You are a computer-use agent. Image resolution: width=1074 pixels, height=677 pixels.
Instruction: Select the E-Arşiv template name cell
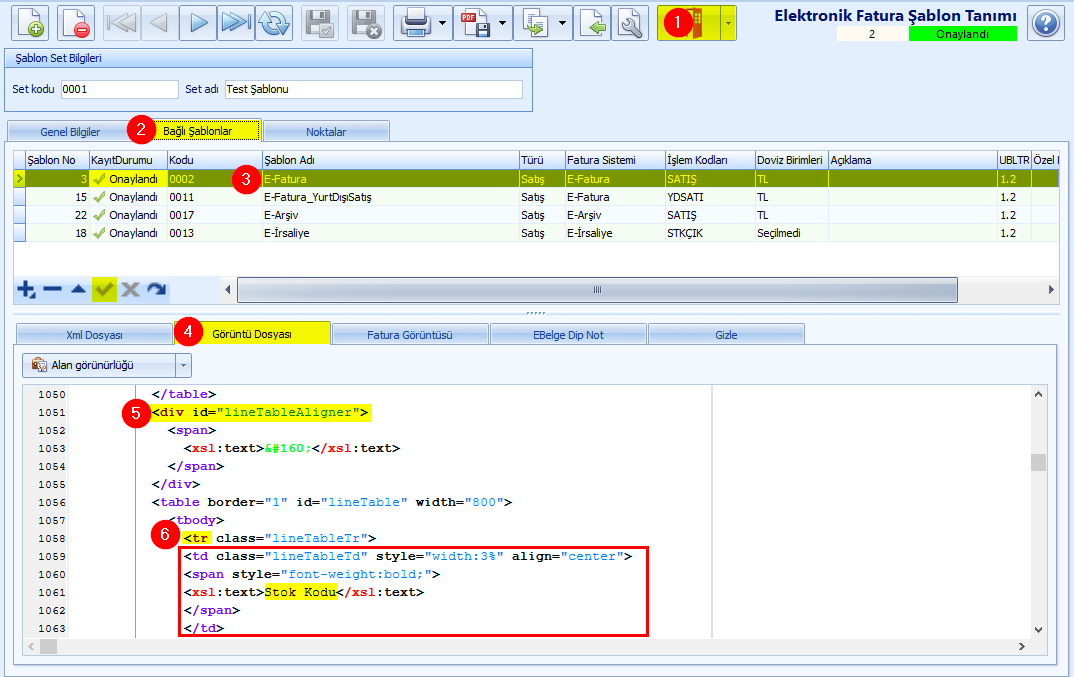[390, 214]
